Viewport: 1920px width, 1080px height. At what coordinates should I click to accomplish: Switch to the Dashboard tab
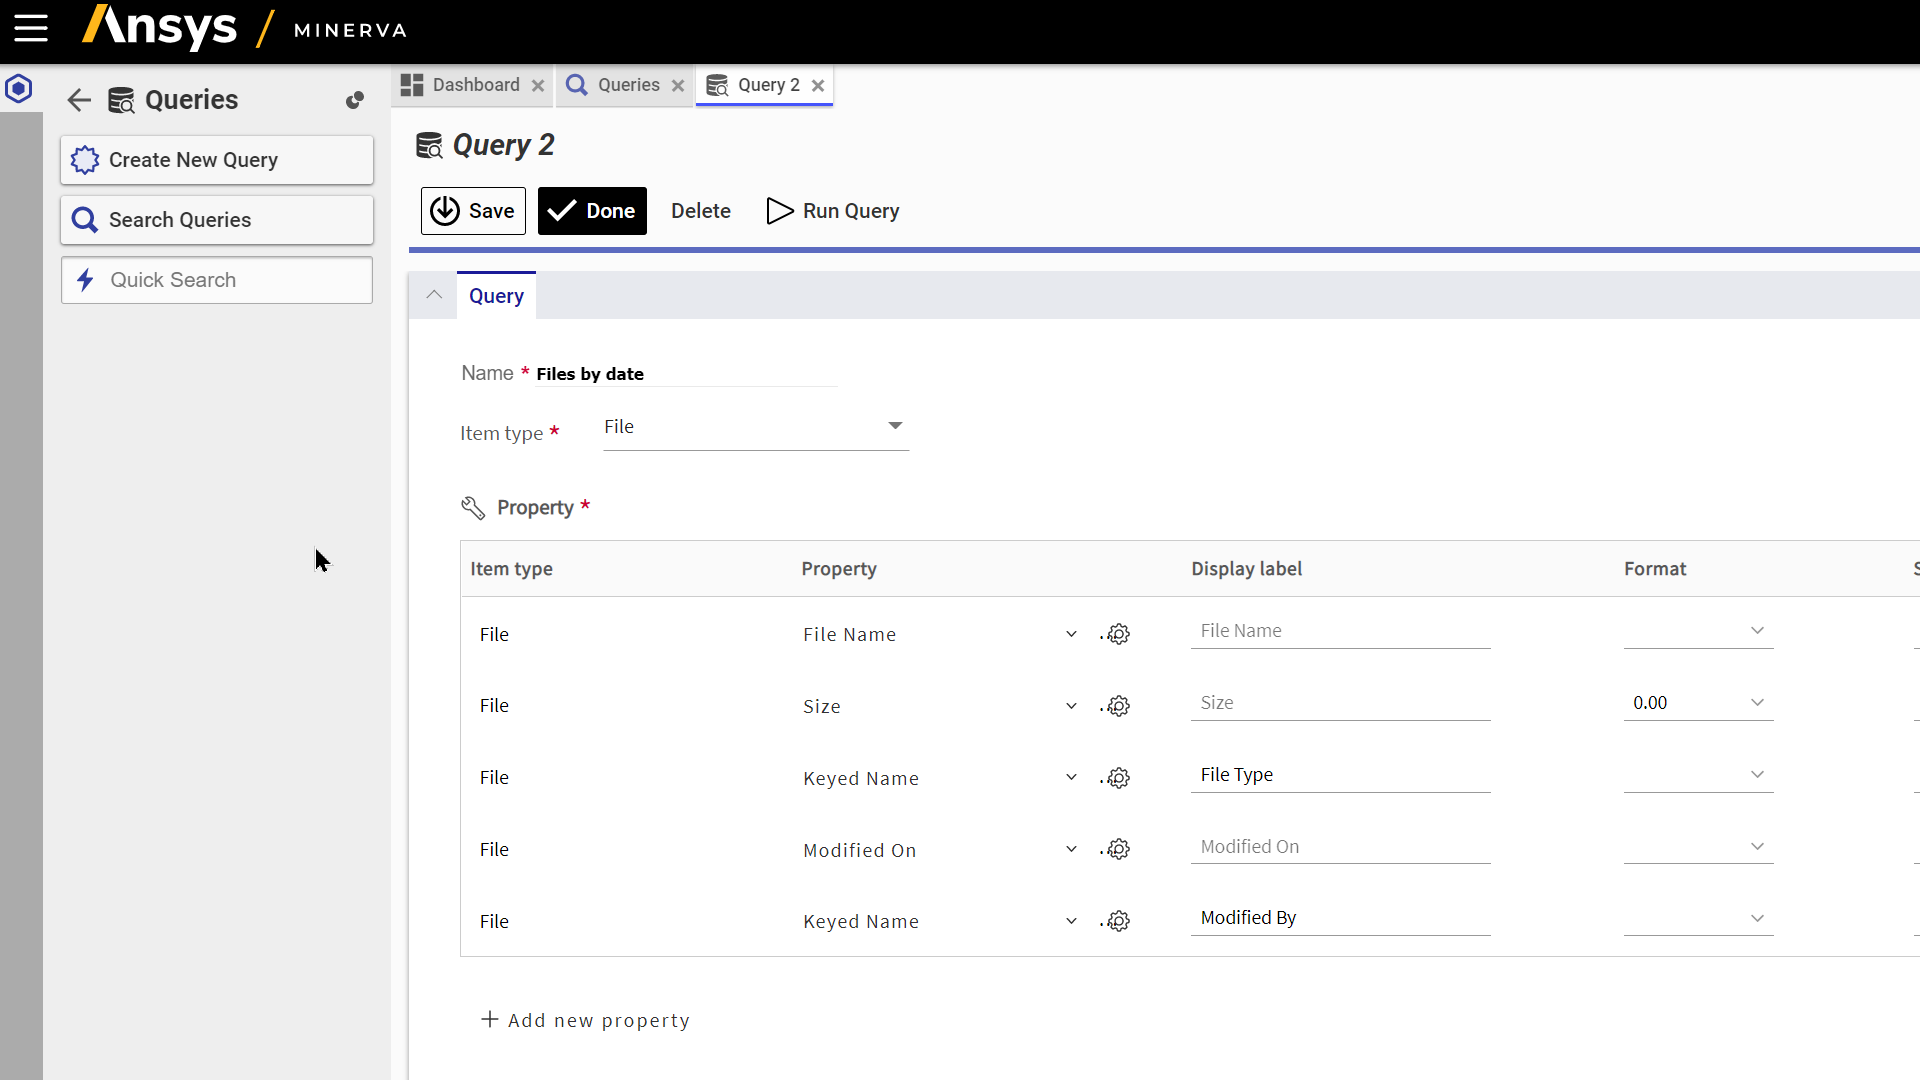(x=463, y=85)
